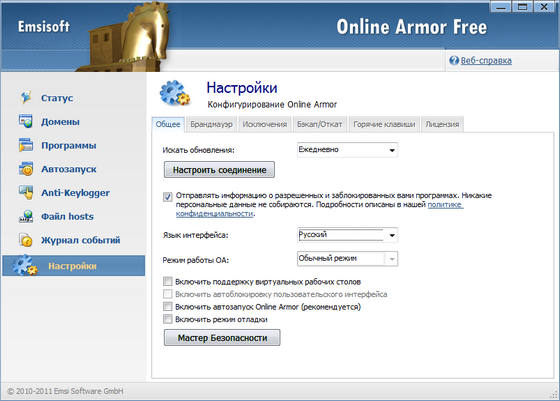Click the Emsisoft logo text
The image size is (560, 401).
[x=44, y=26]
